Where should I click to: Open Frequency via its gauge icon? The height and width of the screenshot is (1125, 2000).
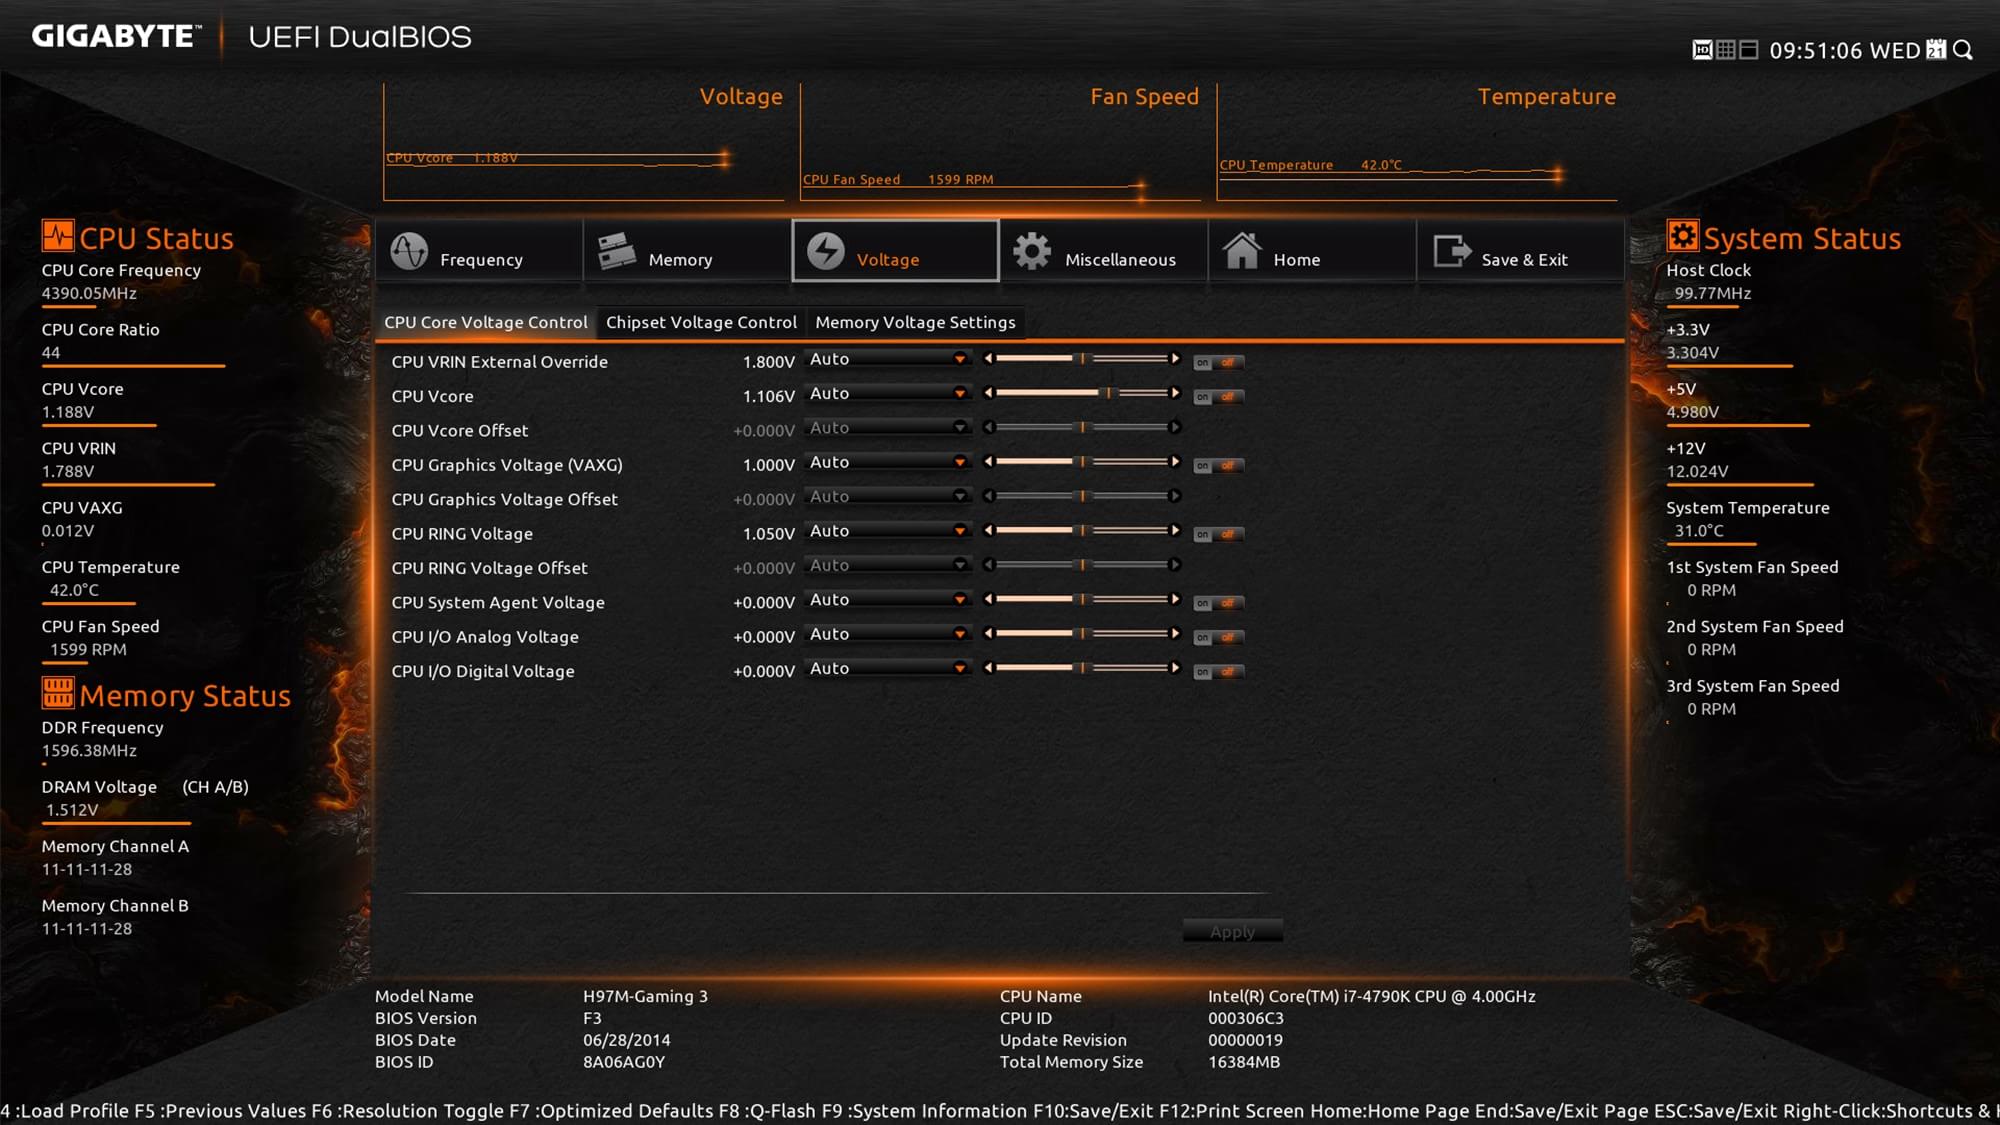(x=409, y=251)
